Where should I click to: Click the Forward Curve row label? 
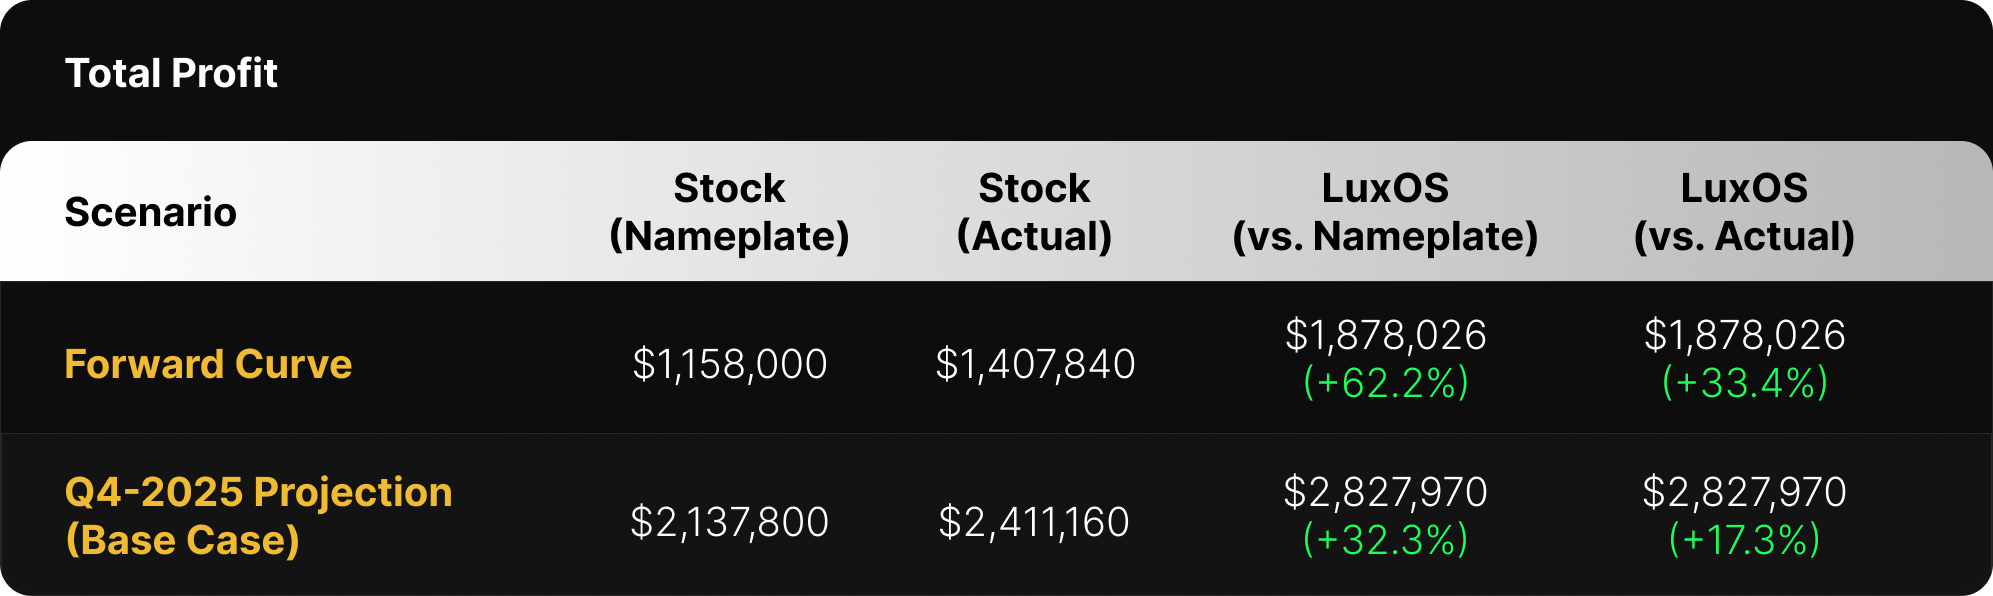[x=208, y=364]
